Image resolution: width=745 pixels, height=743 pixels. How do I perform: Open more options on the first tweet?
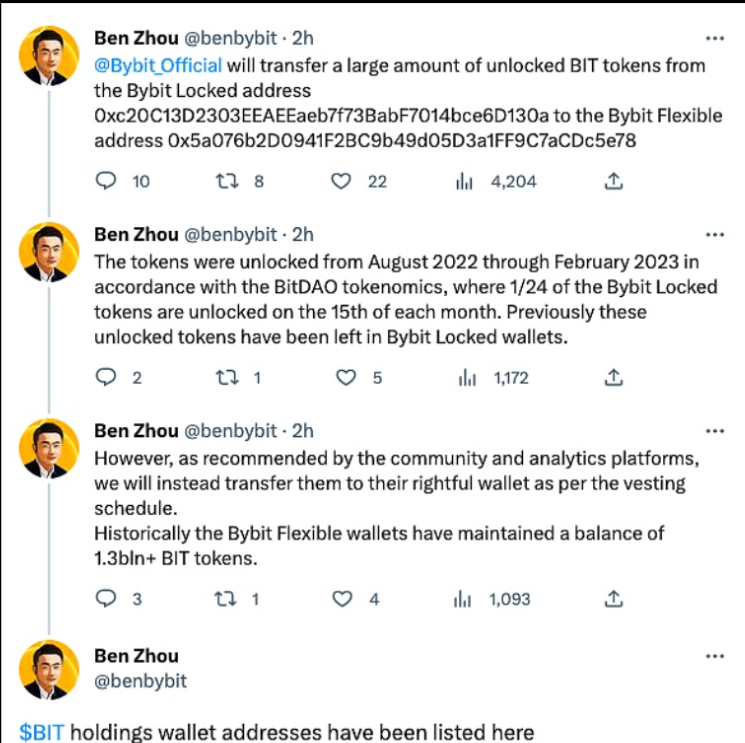coord(715,38)
